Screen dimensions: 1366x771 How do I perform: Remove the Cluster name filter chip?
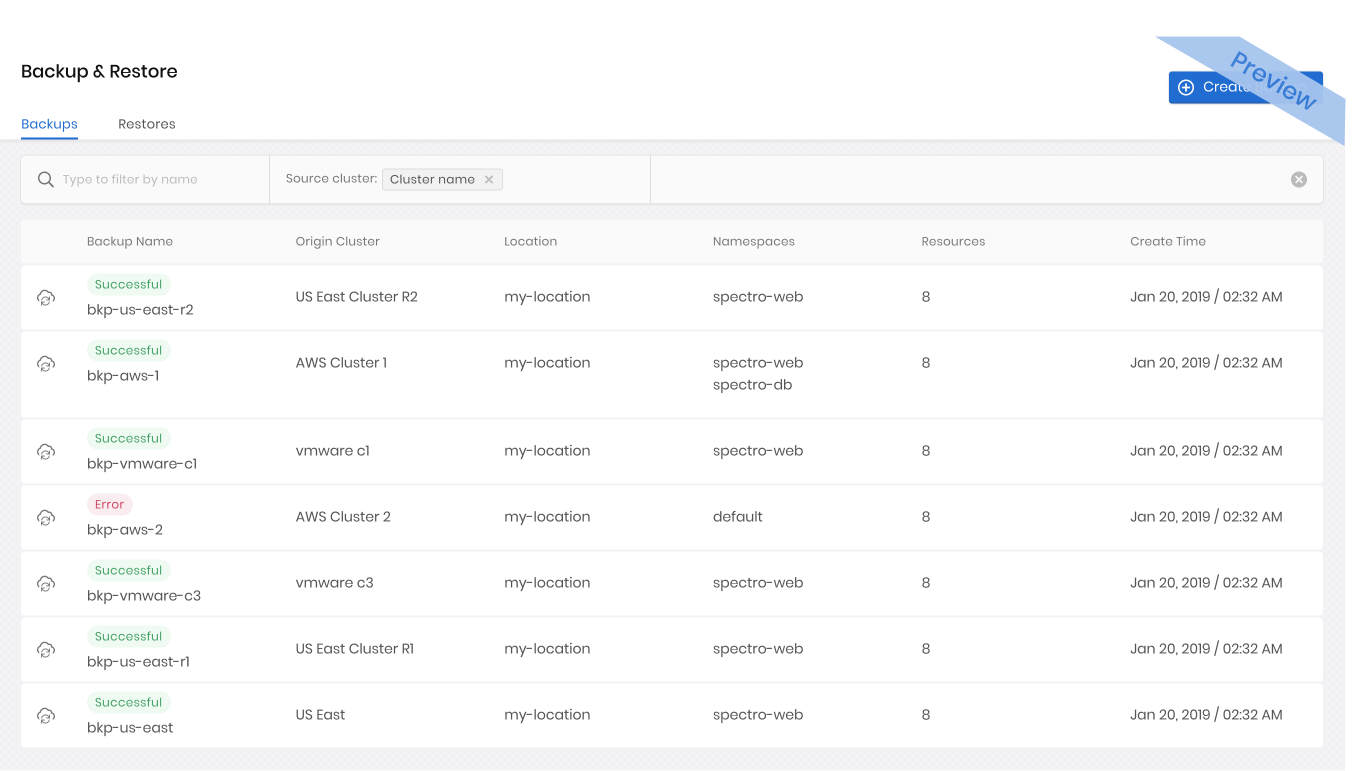489,179
